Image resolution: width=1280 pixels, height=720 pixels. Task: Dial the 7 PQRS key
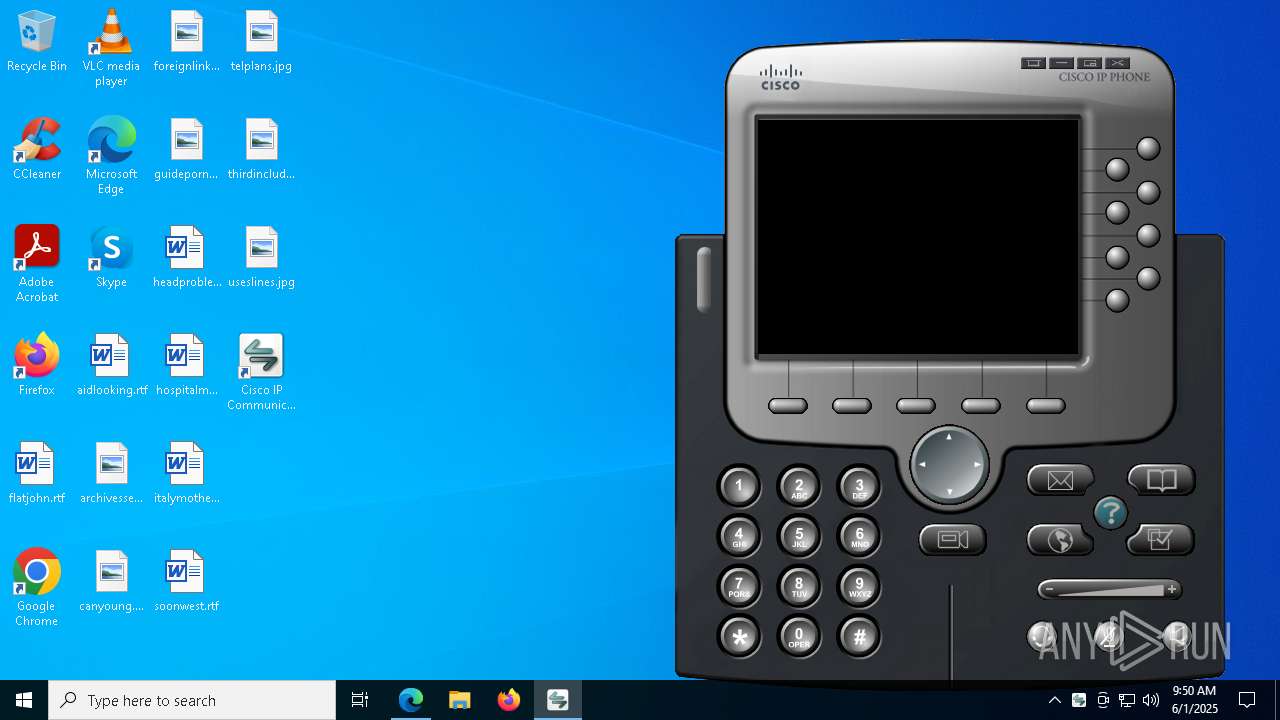pyautogui.click(x=739, y=587)
